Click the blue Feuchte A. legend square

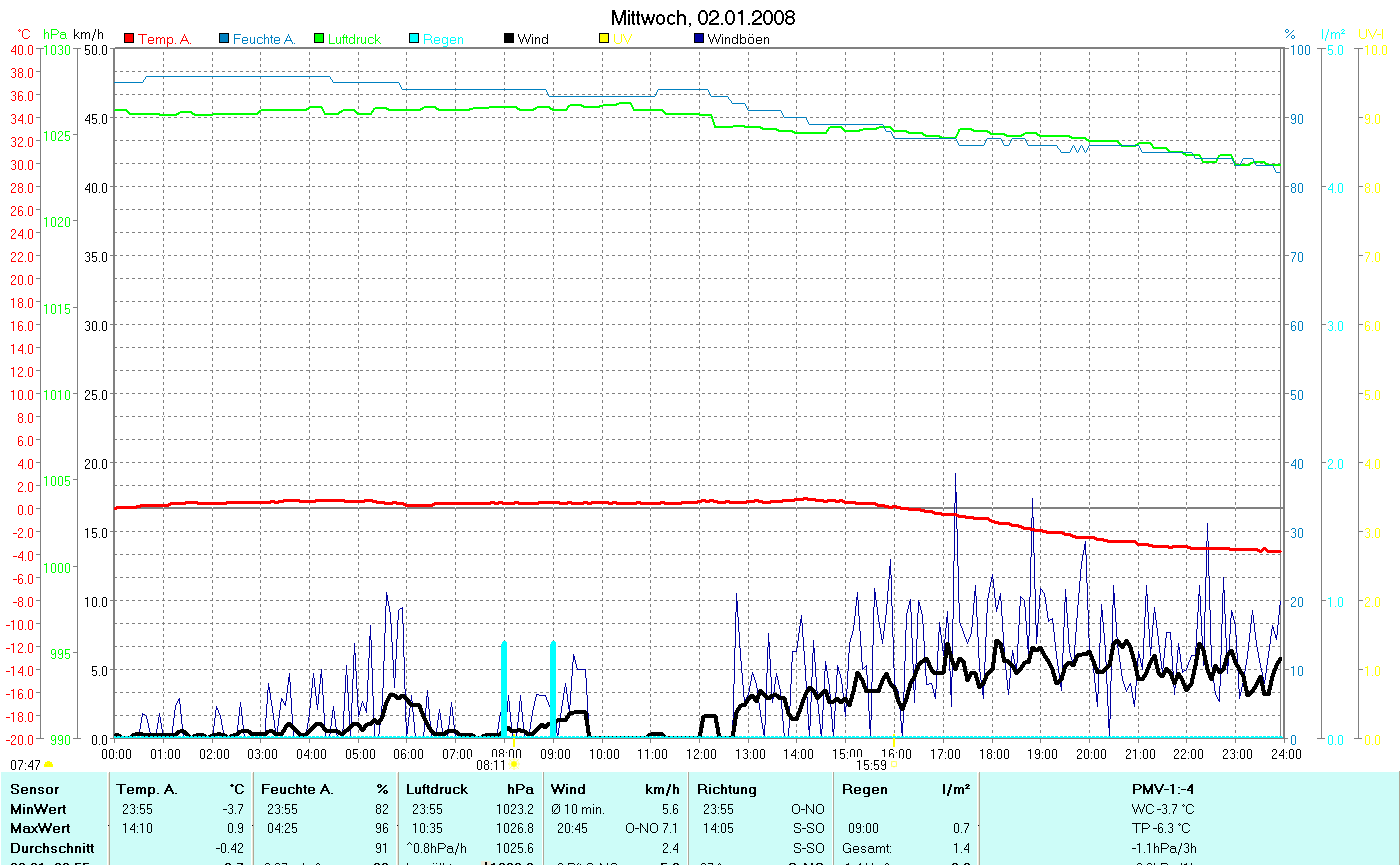pos(224,39)
